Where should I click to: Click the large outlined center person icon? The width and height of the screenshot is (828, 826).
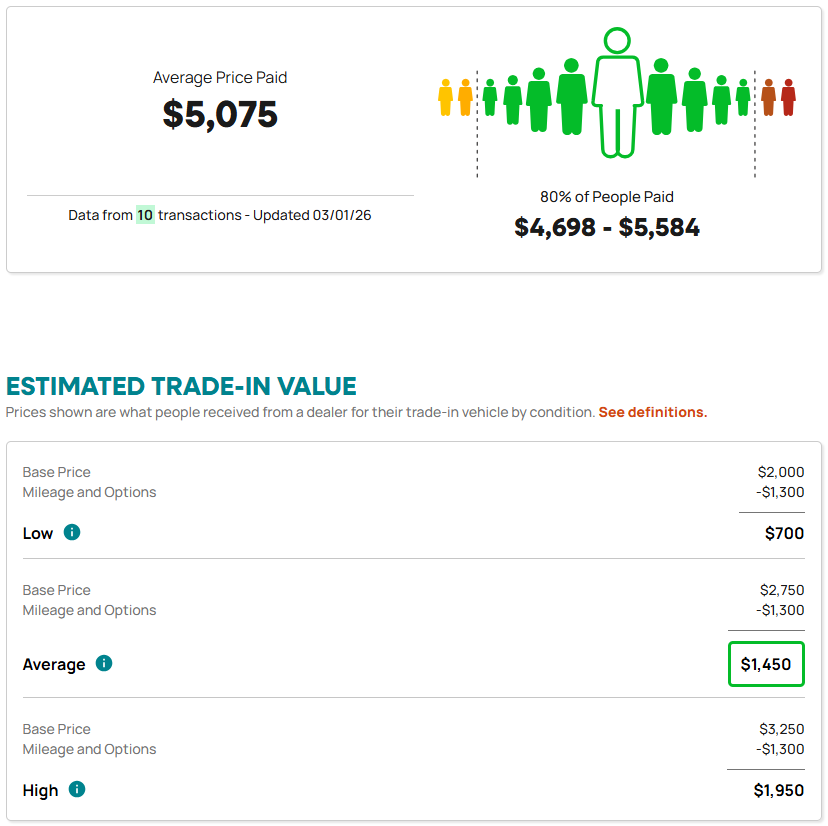point(617,95)
